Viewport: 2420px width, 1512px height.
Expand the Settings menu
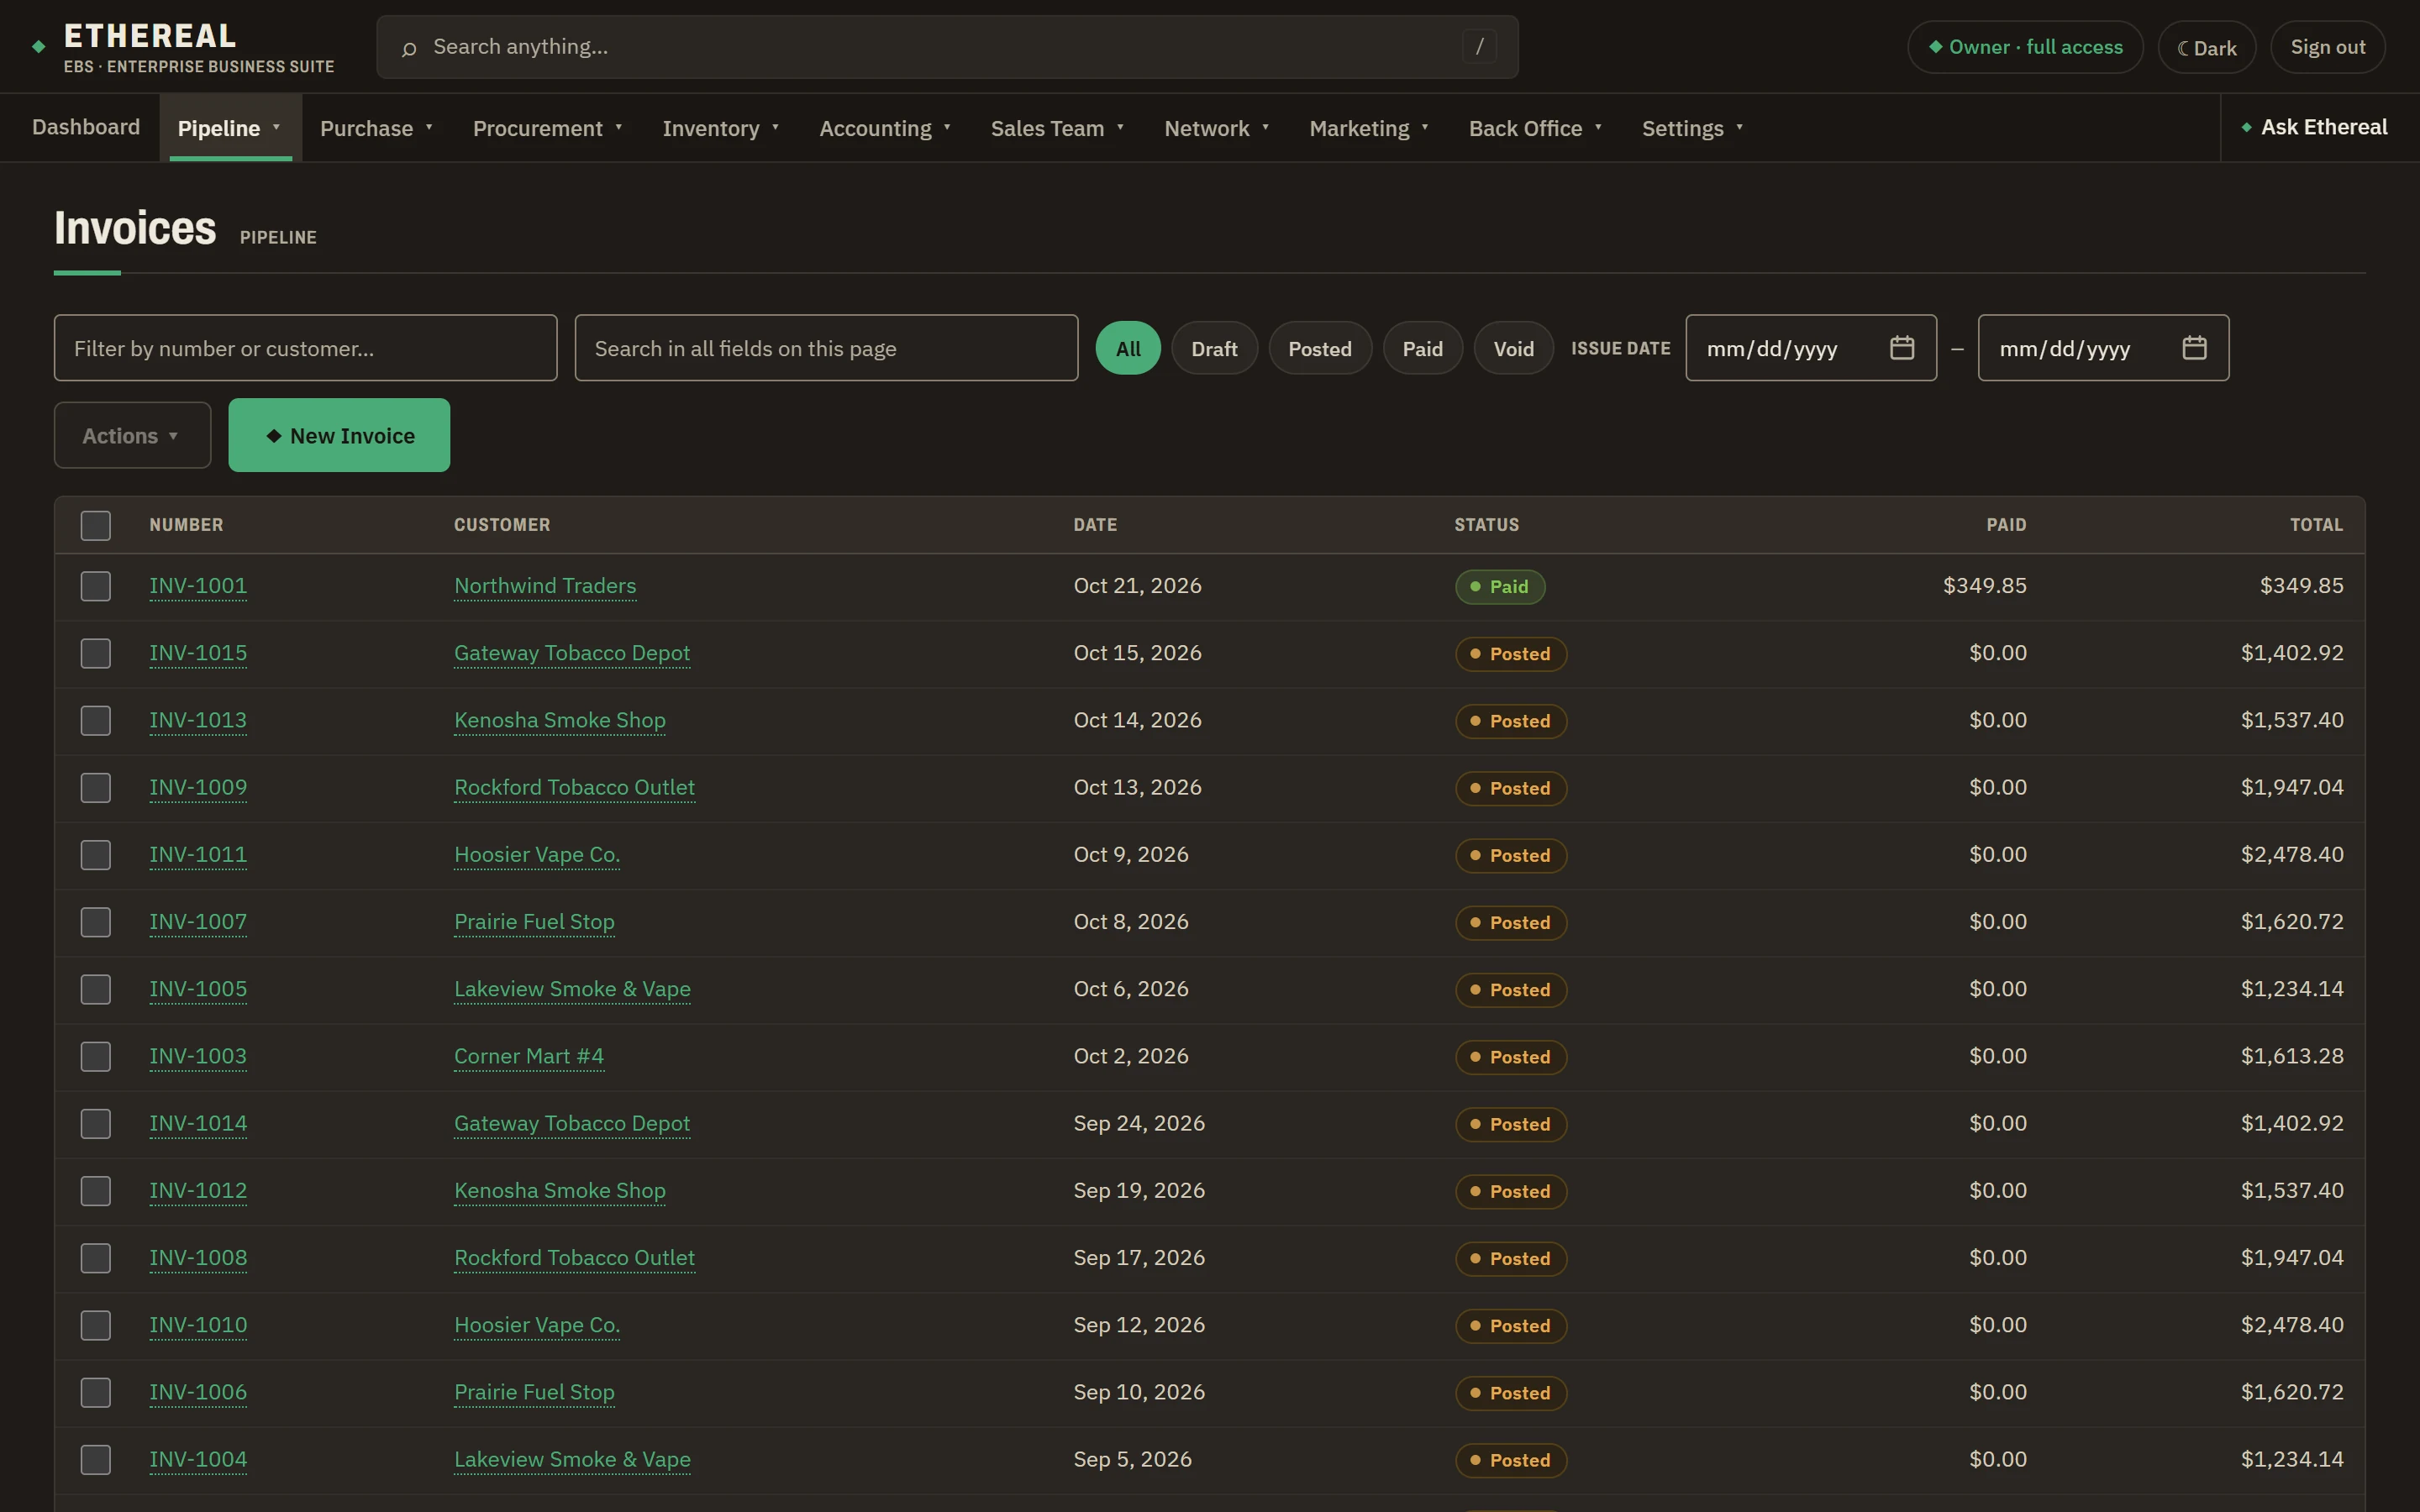(x=1692, y=128)
